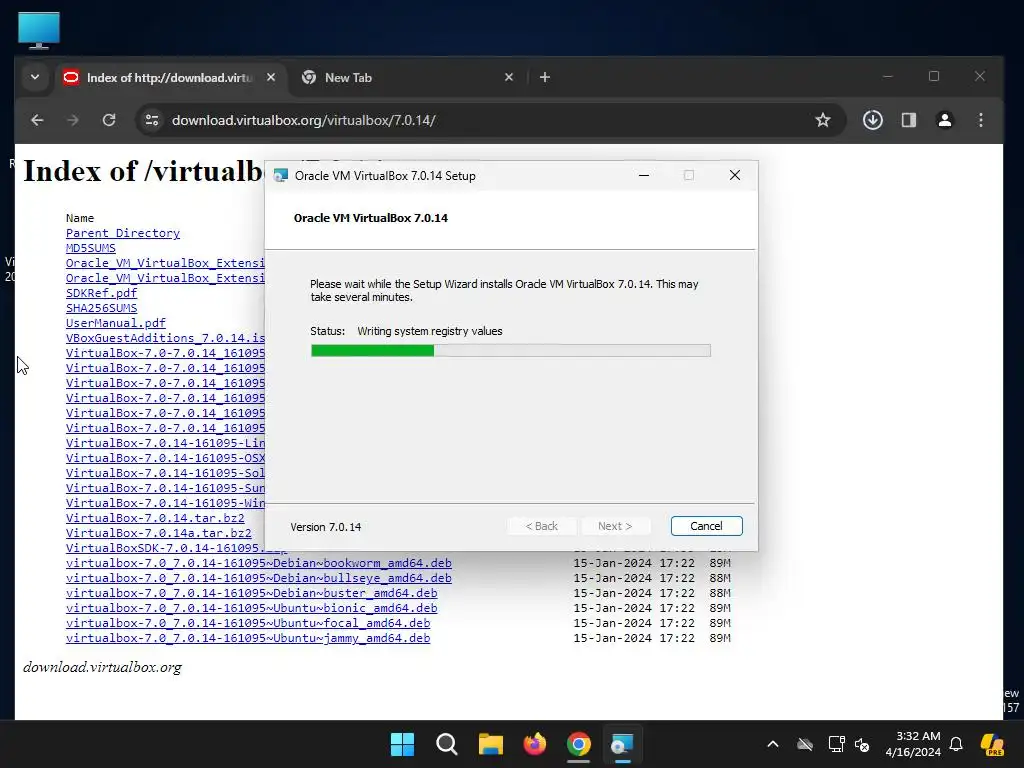Image resolution: width=1024 pixels, height=768 pixels.
Task: Click the VirtualBox-7.0.14-161095-Win link
Action: point(165,504)
